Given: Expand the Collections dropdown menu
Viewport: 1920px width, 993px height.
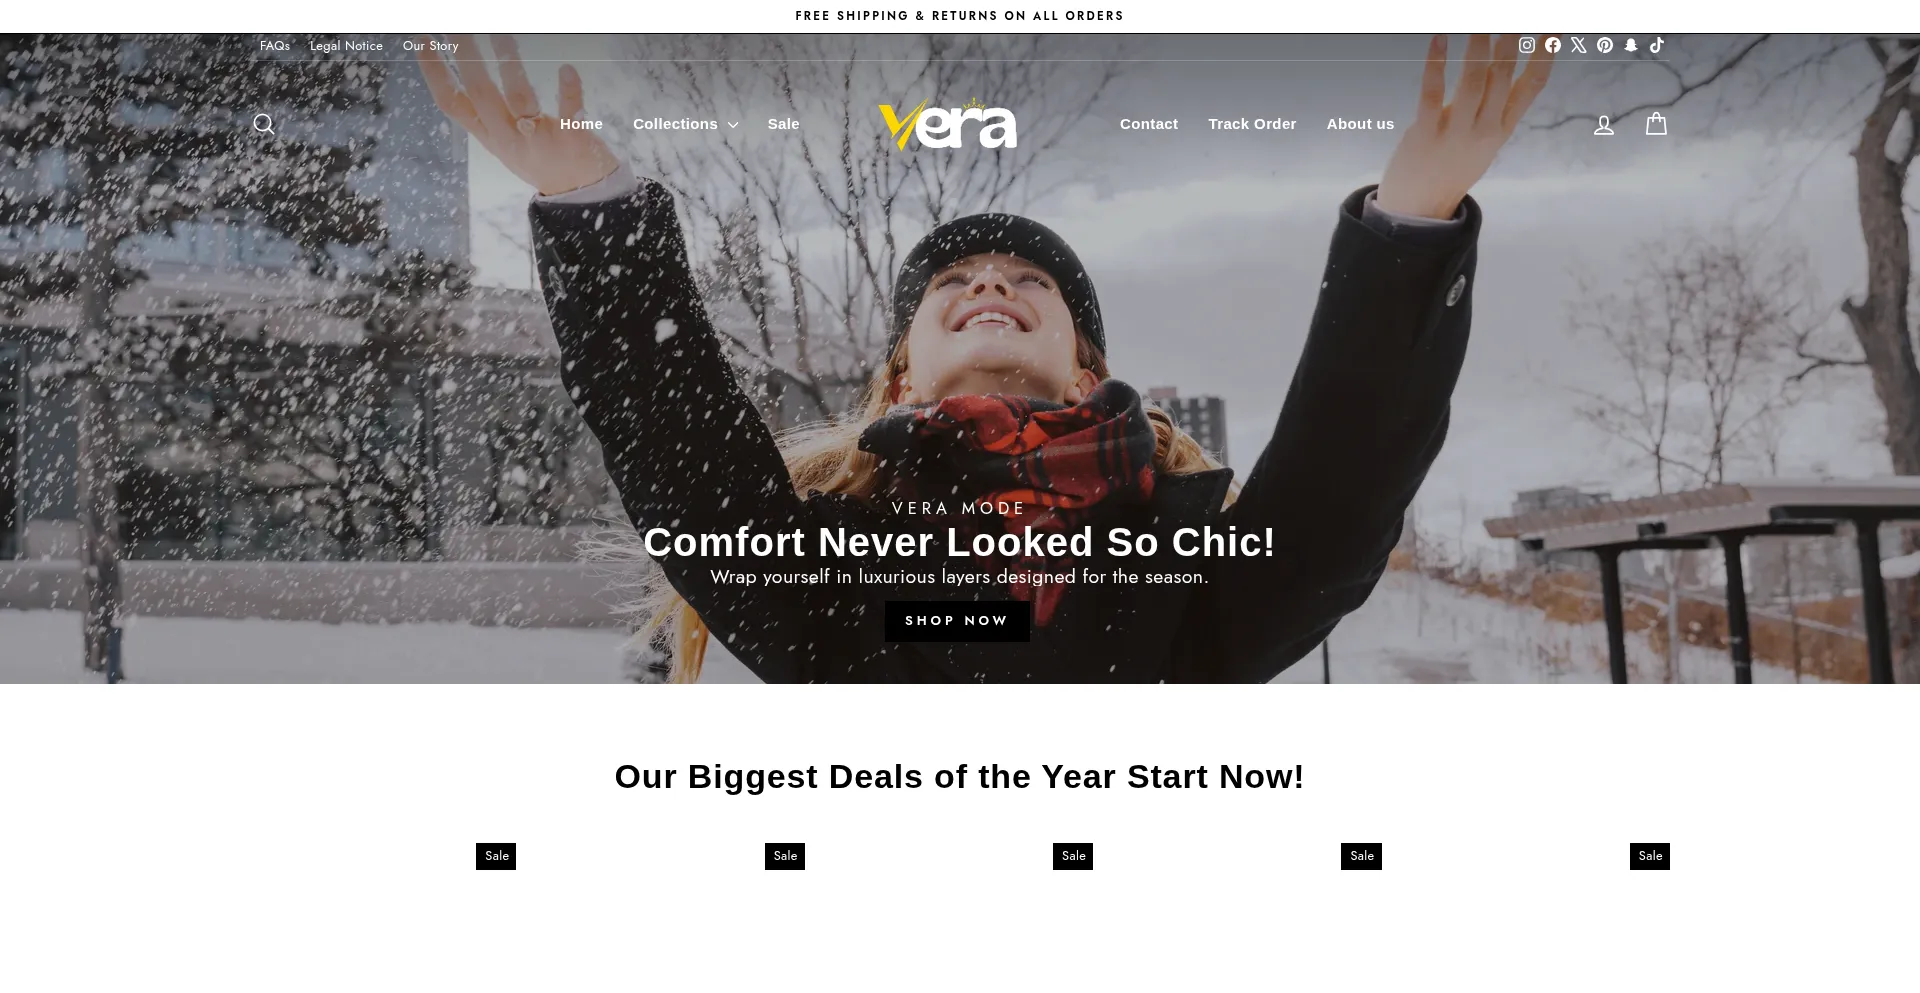Looking at the screenshot, I should (x=685, y=124).
